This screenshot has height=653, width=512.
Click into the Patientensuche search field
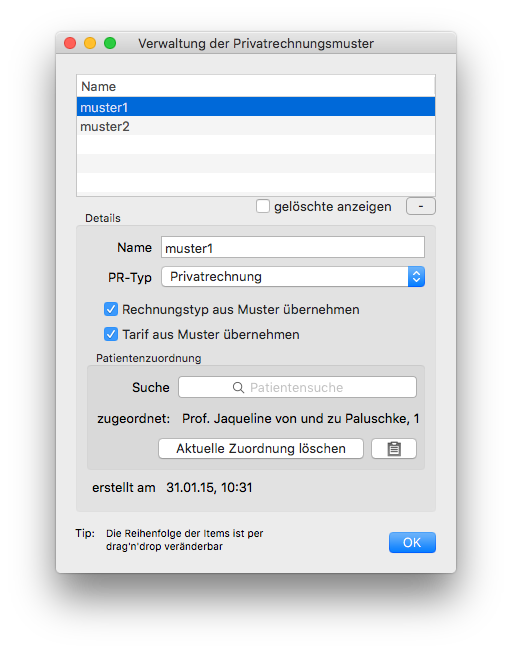[297, 387]
